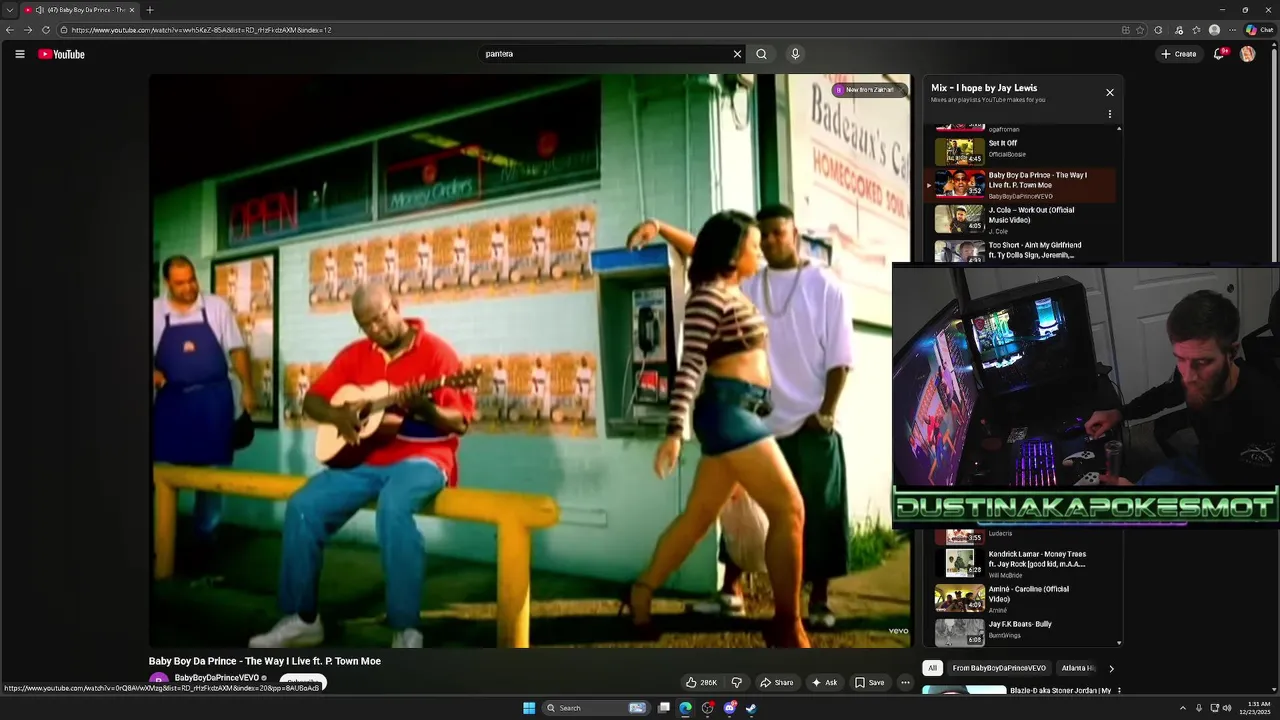The width and height of the screenshot is (1280, 720).
Task: Subscribe to BabyBoyDaPrinceVEVO
Action: tap(303, 682)
